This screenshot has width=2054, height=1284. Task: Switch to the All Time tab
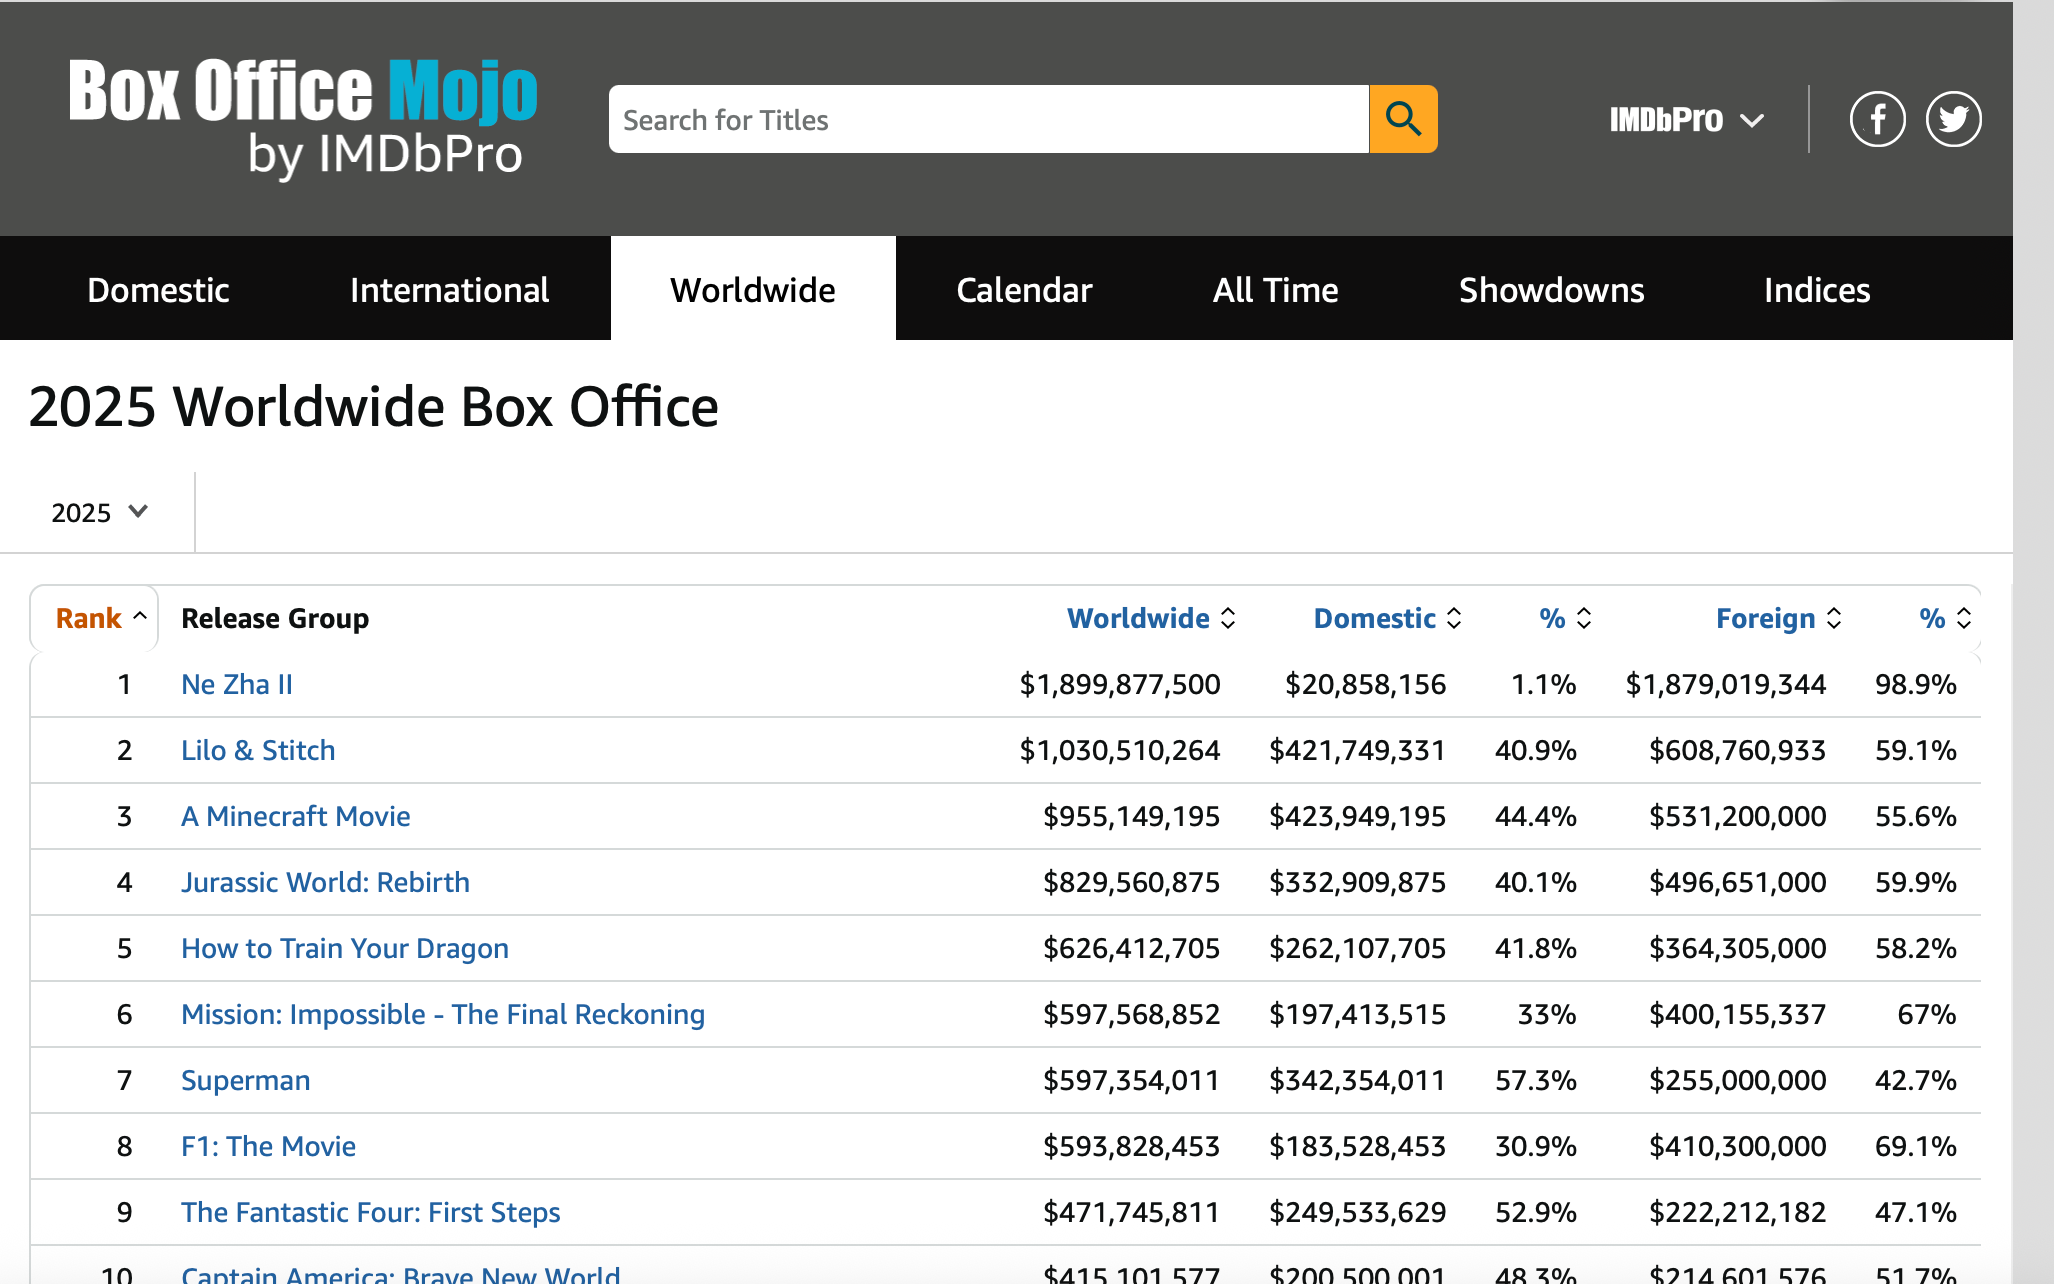click(x=1275, y=290)
